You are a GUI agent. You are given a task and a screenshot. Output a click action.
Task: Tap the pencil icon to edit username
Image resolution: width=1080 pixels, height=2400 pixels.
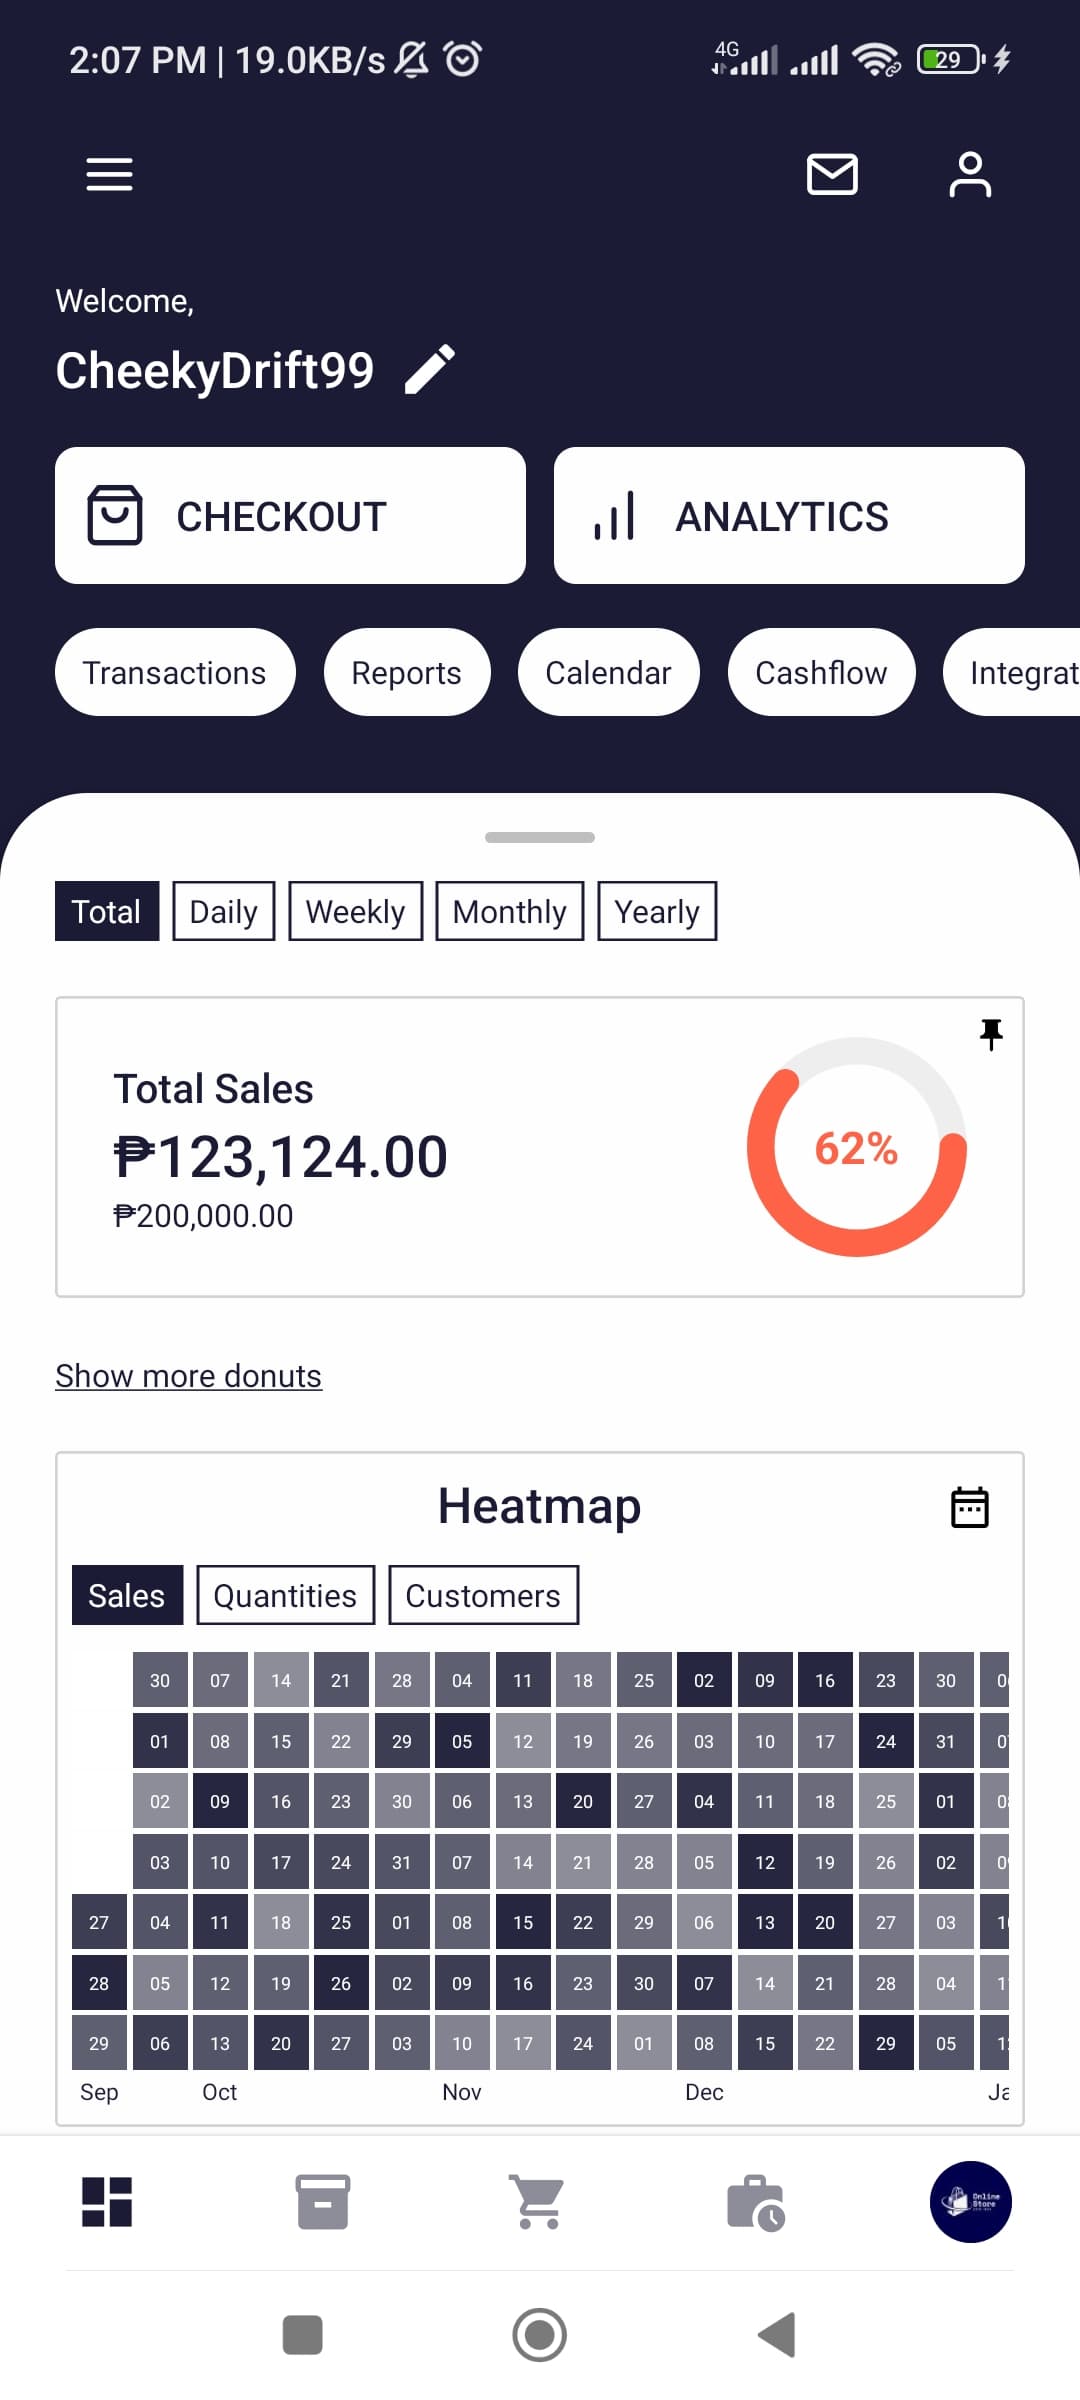pos(430,370)
